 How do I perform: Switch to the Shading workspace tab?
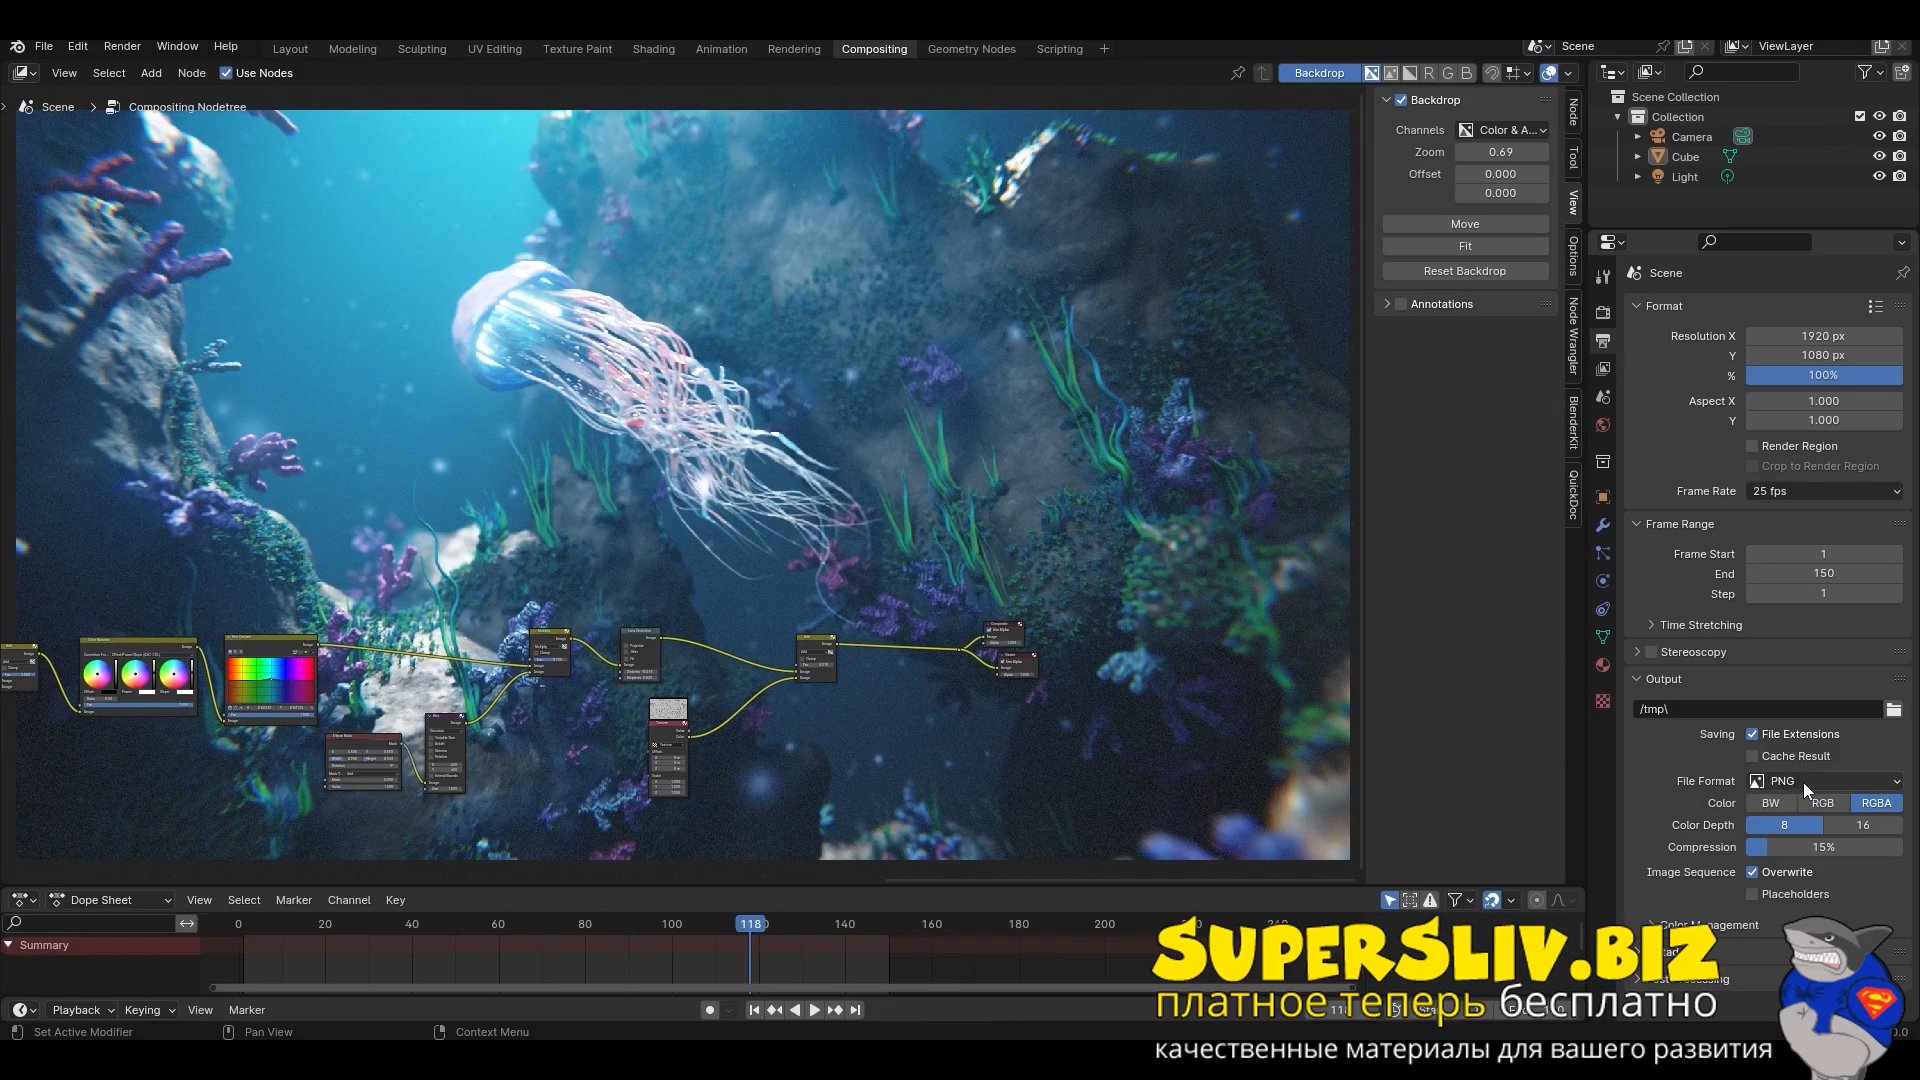653,49
